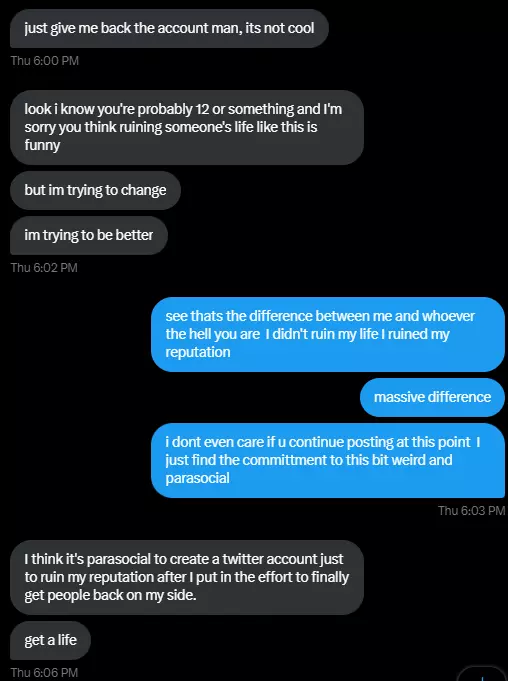Select the blue "i dont even care" message
This screenshot has height=681, width=508.
[x=328, y=460]
